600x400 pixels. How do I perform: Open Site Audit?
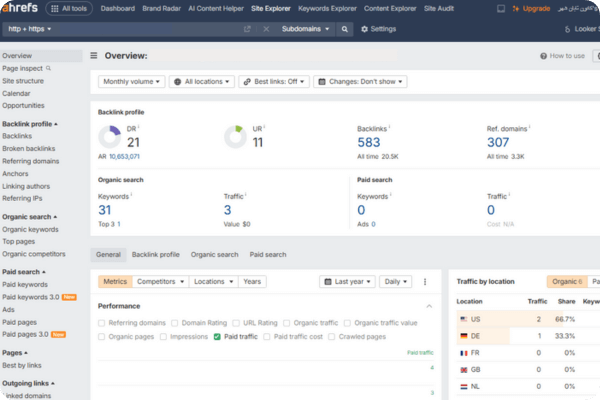439,8
